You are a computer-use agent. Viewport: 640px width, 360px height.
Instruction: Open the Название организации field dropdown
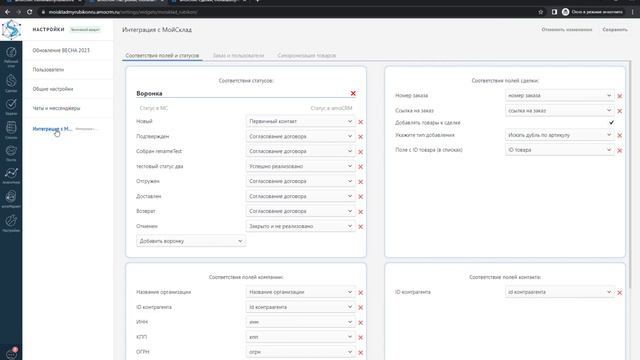[300, 292]
